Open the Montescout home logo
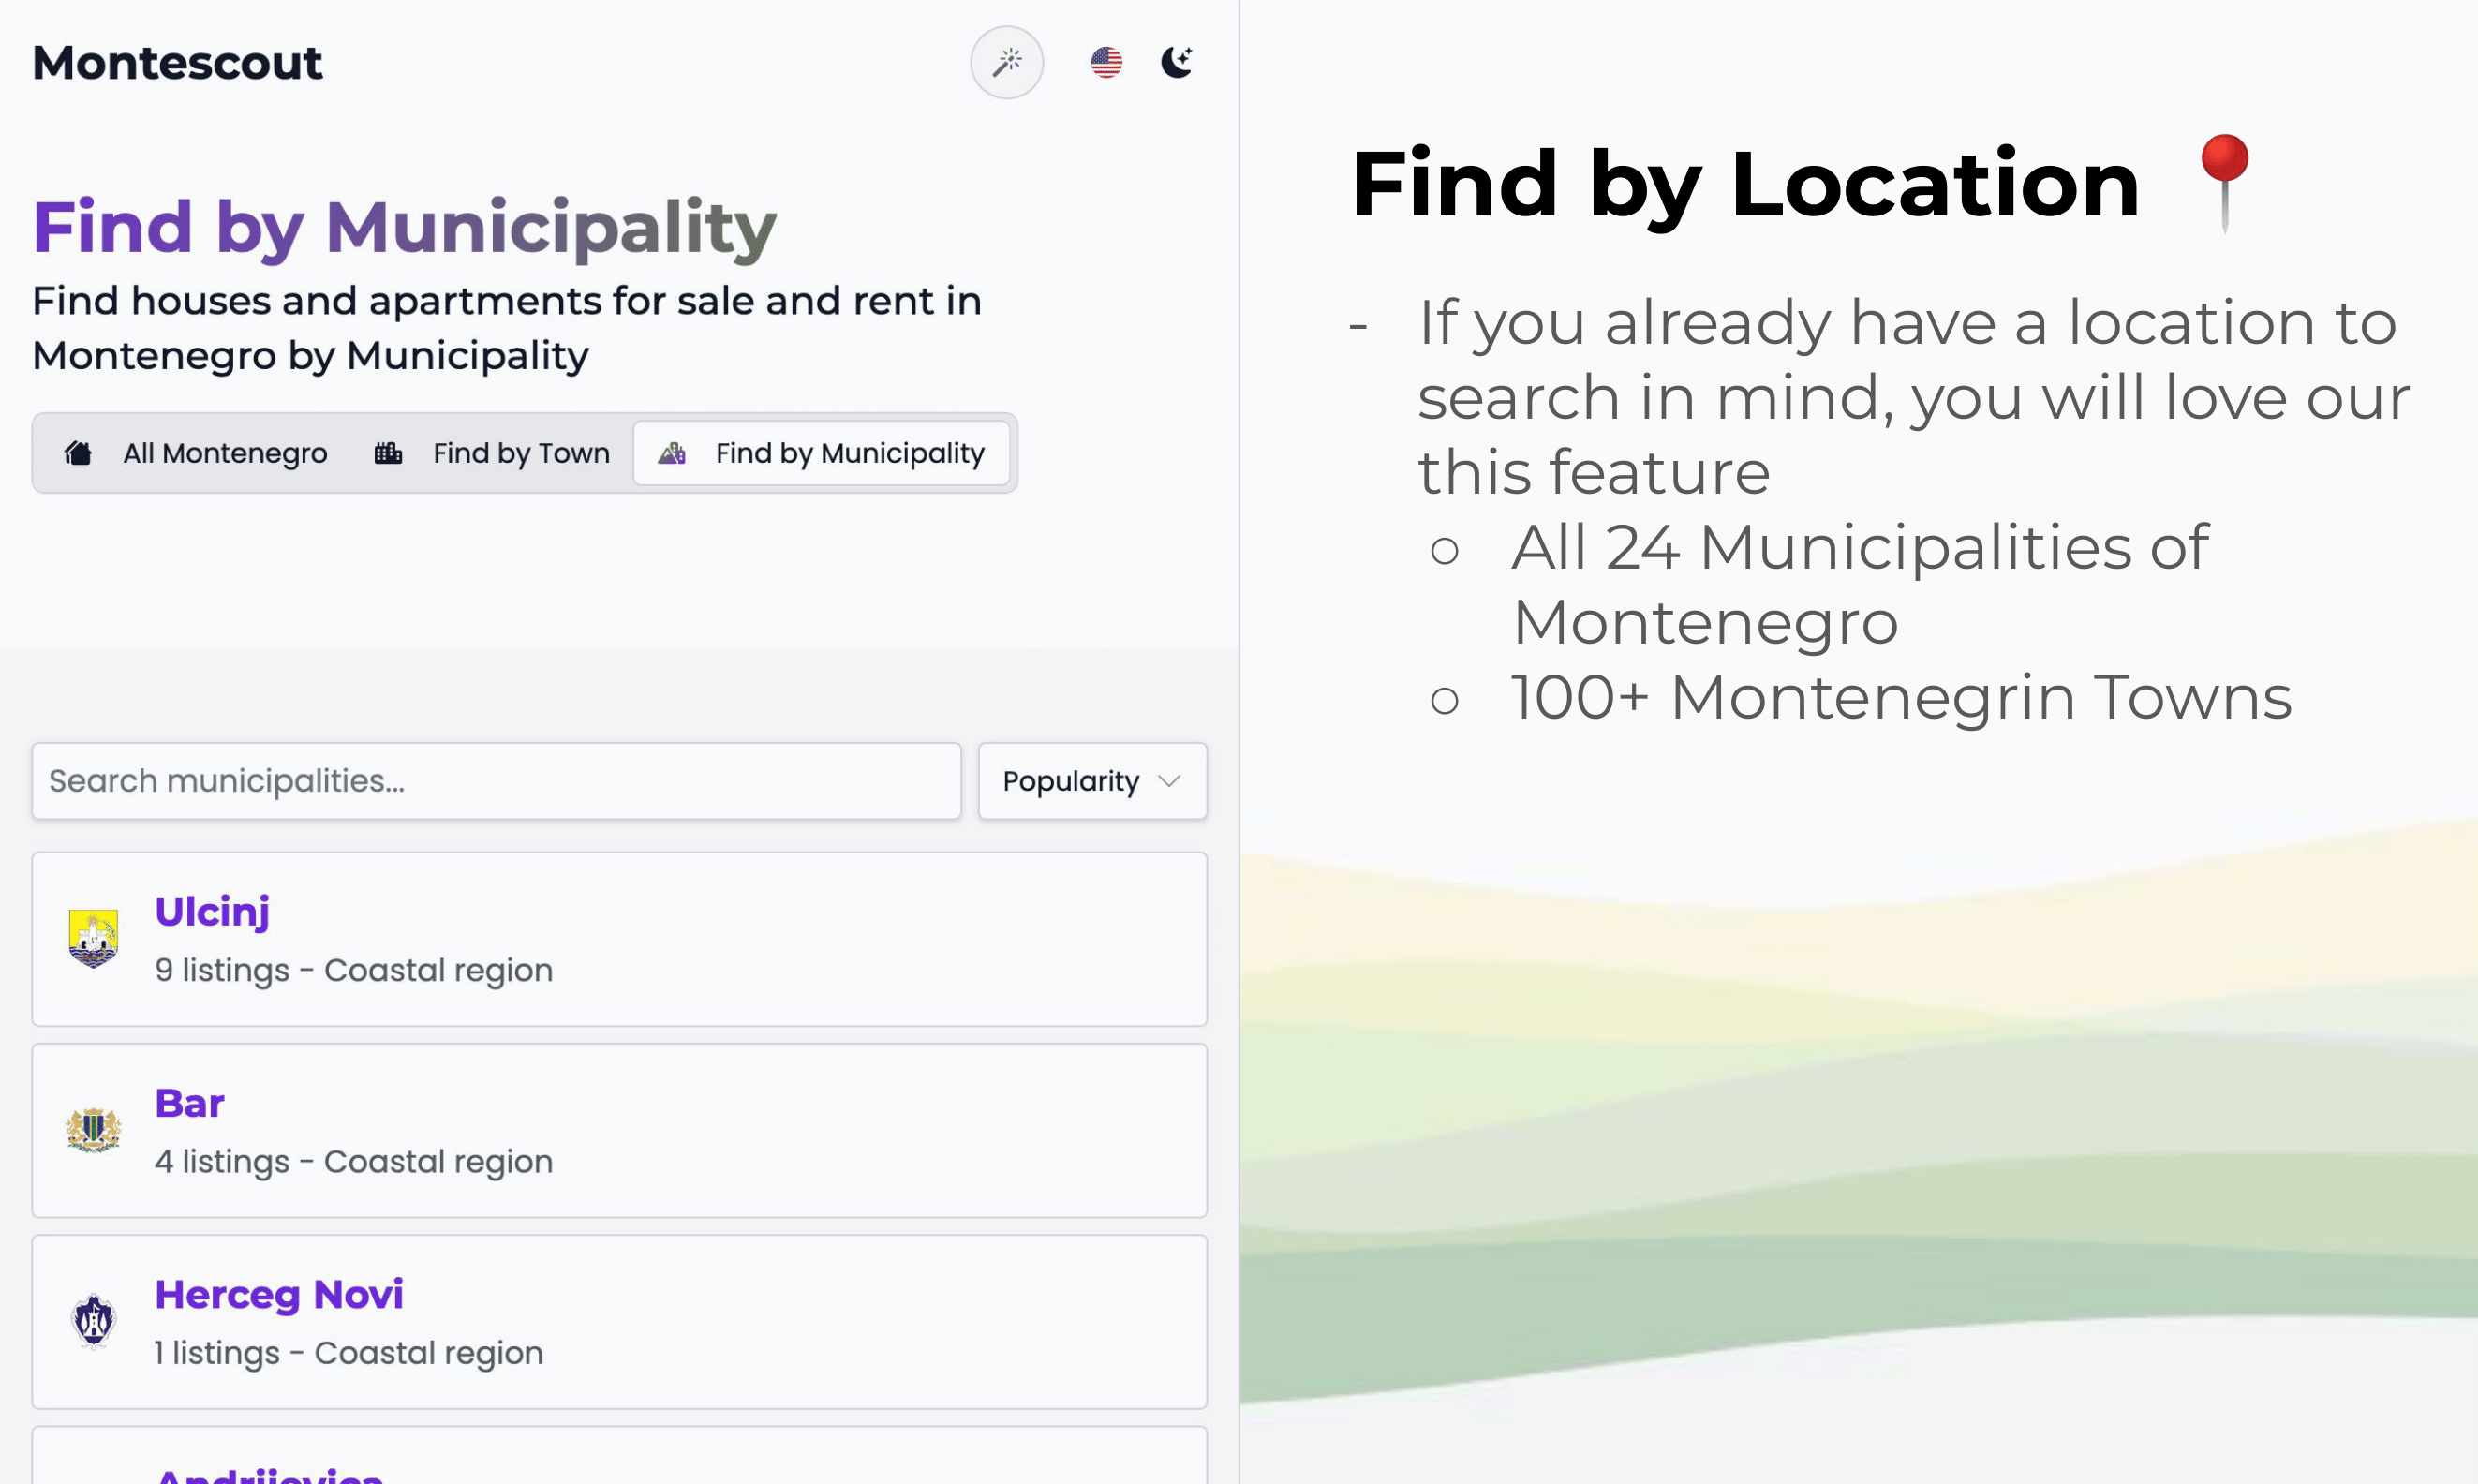Screen dimensions: 2478x1484 (x=177, y=63)
